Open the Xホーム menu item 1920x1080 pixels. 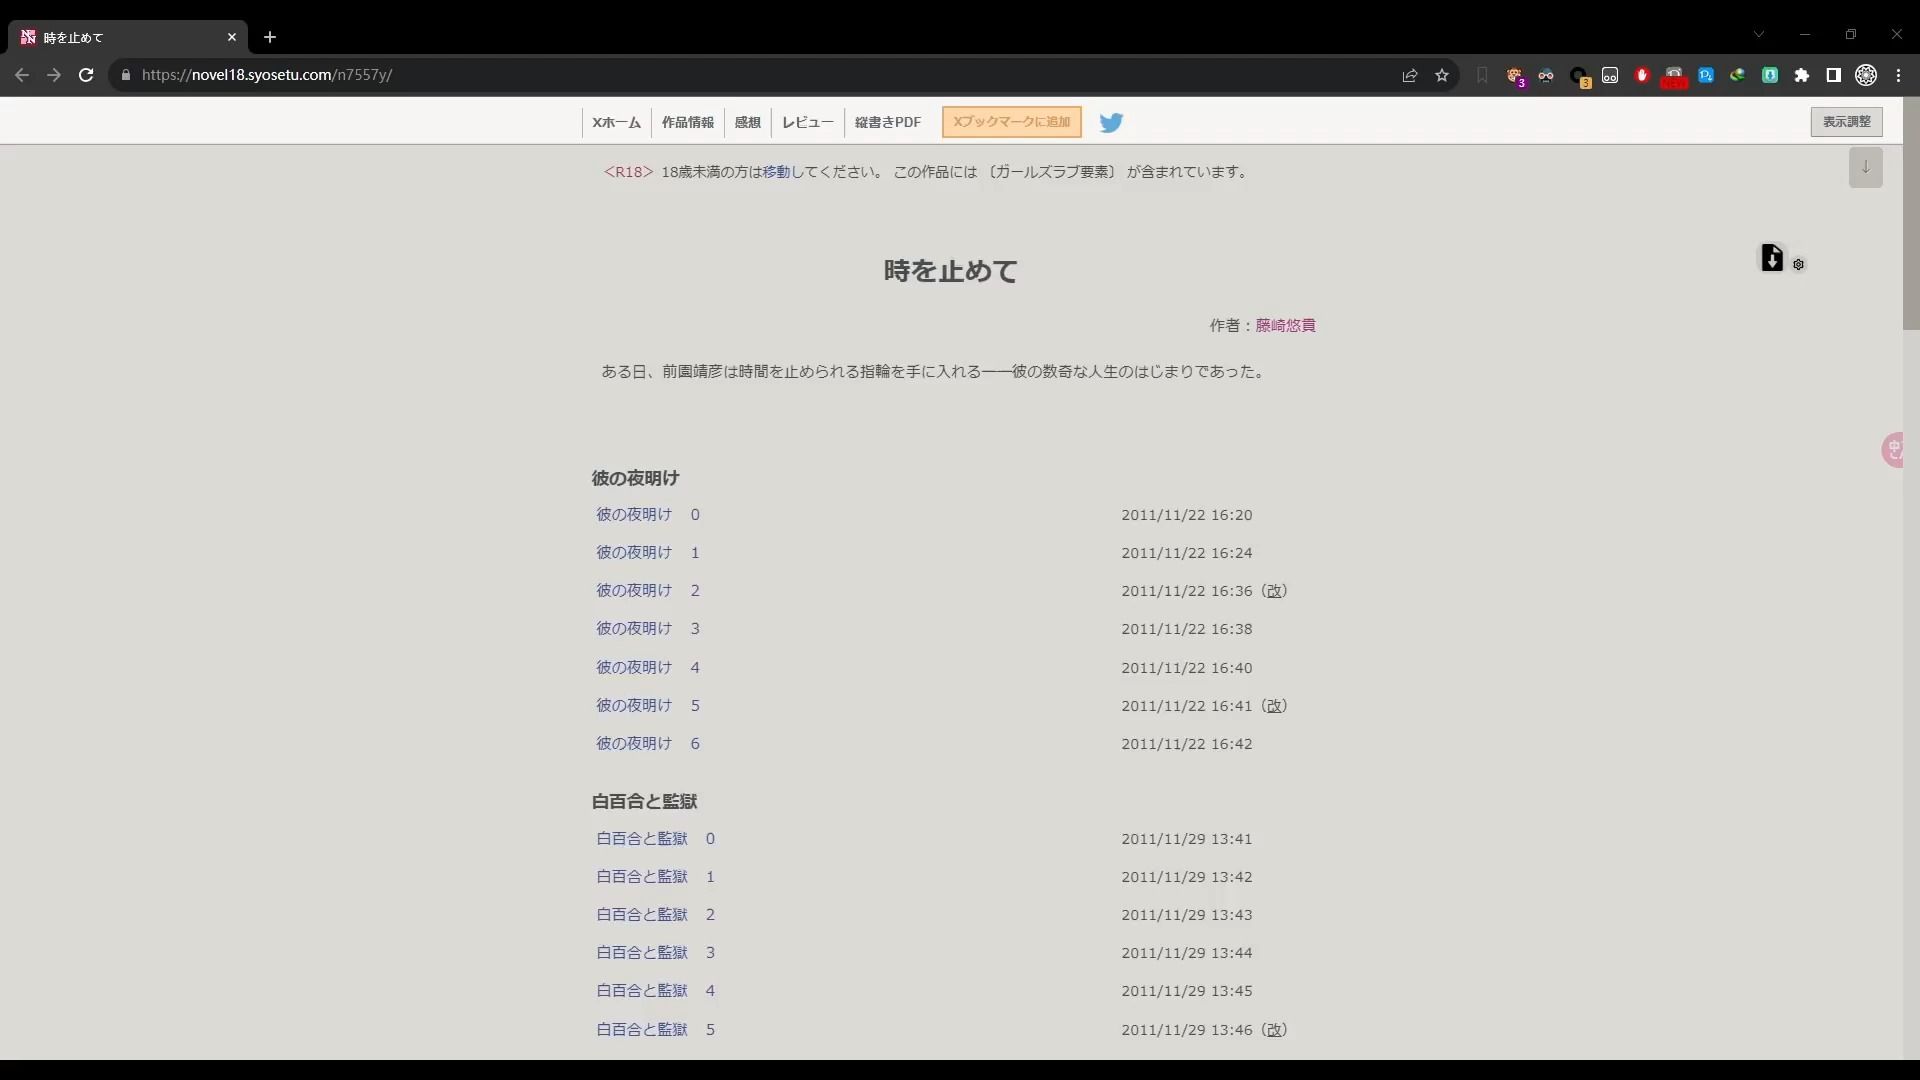coord(616,122)
